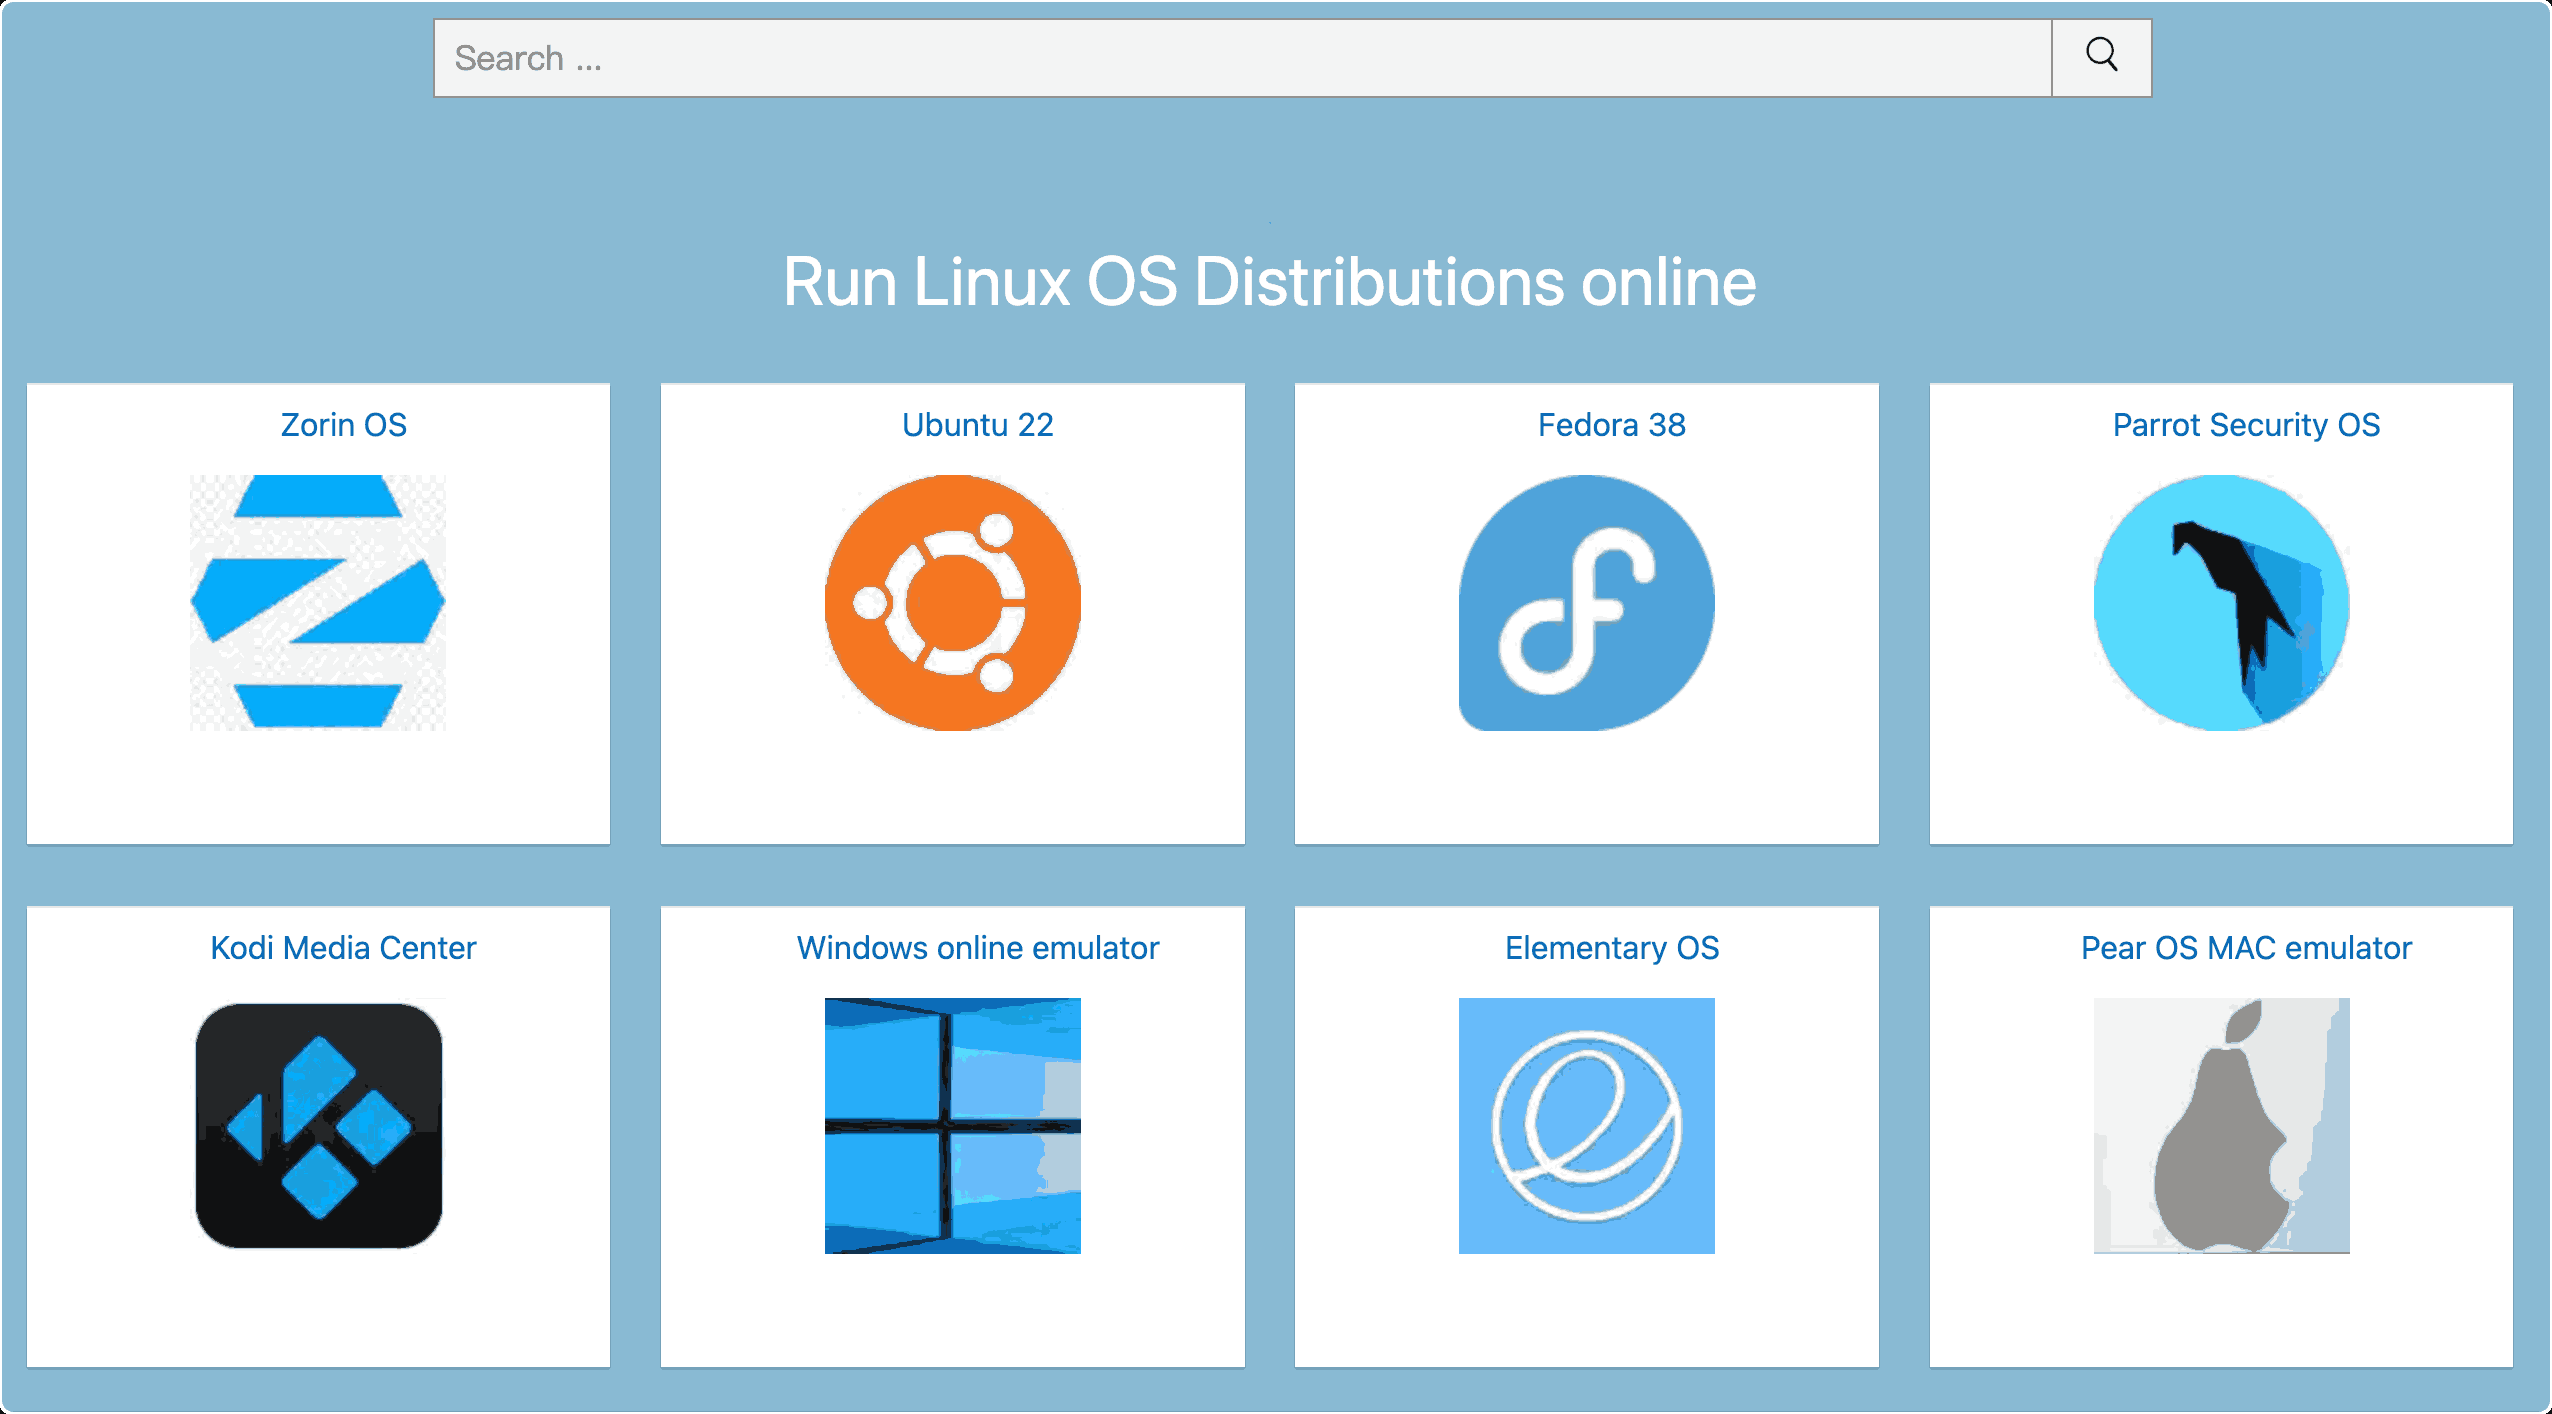Open the Zorin OS title link
Image resolution: width=2552 pixels, height=1414 pixels.
point(343,425)
